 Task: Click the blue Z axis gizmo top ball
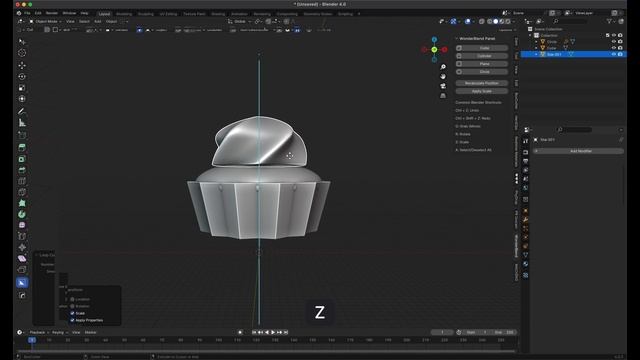coord(434,40)
